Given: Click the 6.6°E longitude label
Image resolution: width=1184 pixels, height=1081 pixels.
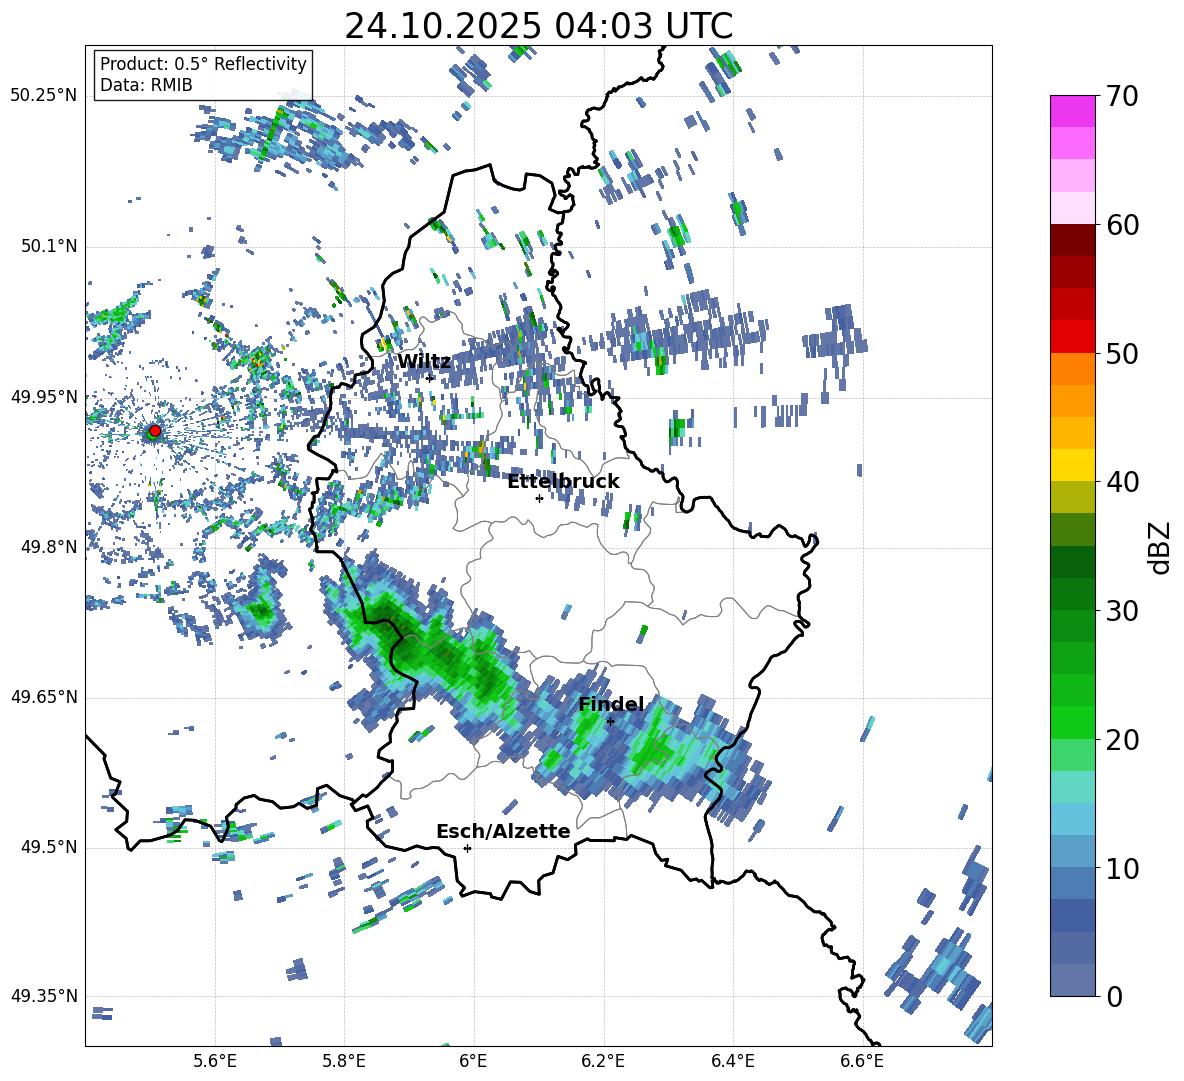Looking at the screenshot, I should pyautogui.click(x=862, y=1061).
